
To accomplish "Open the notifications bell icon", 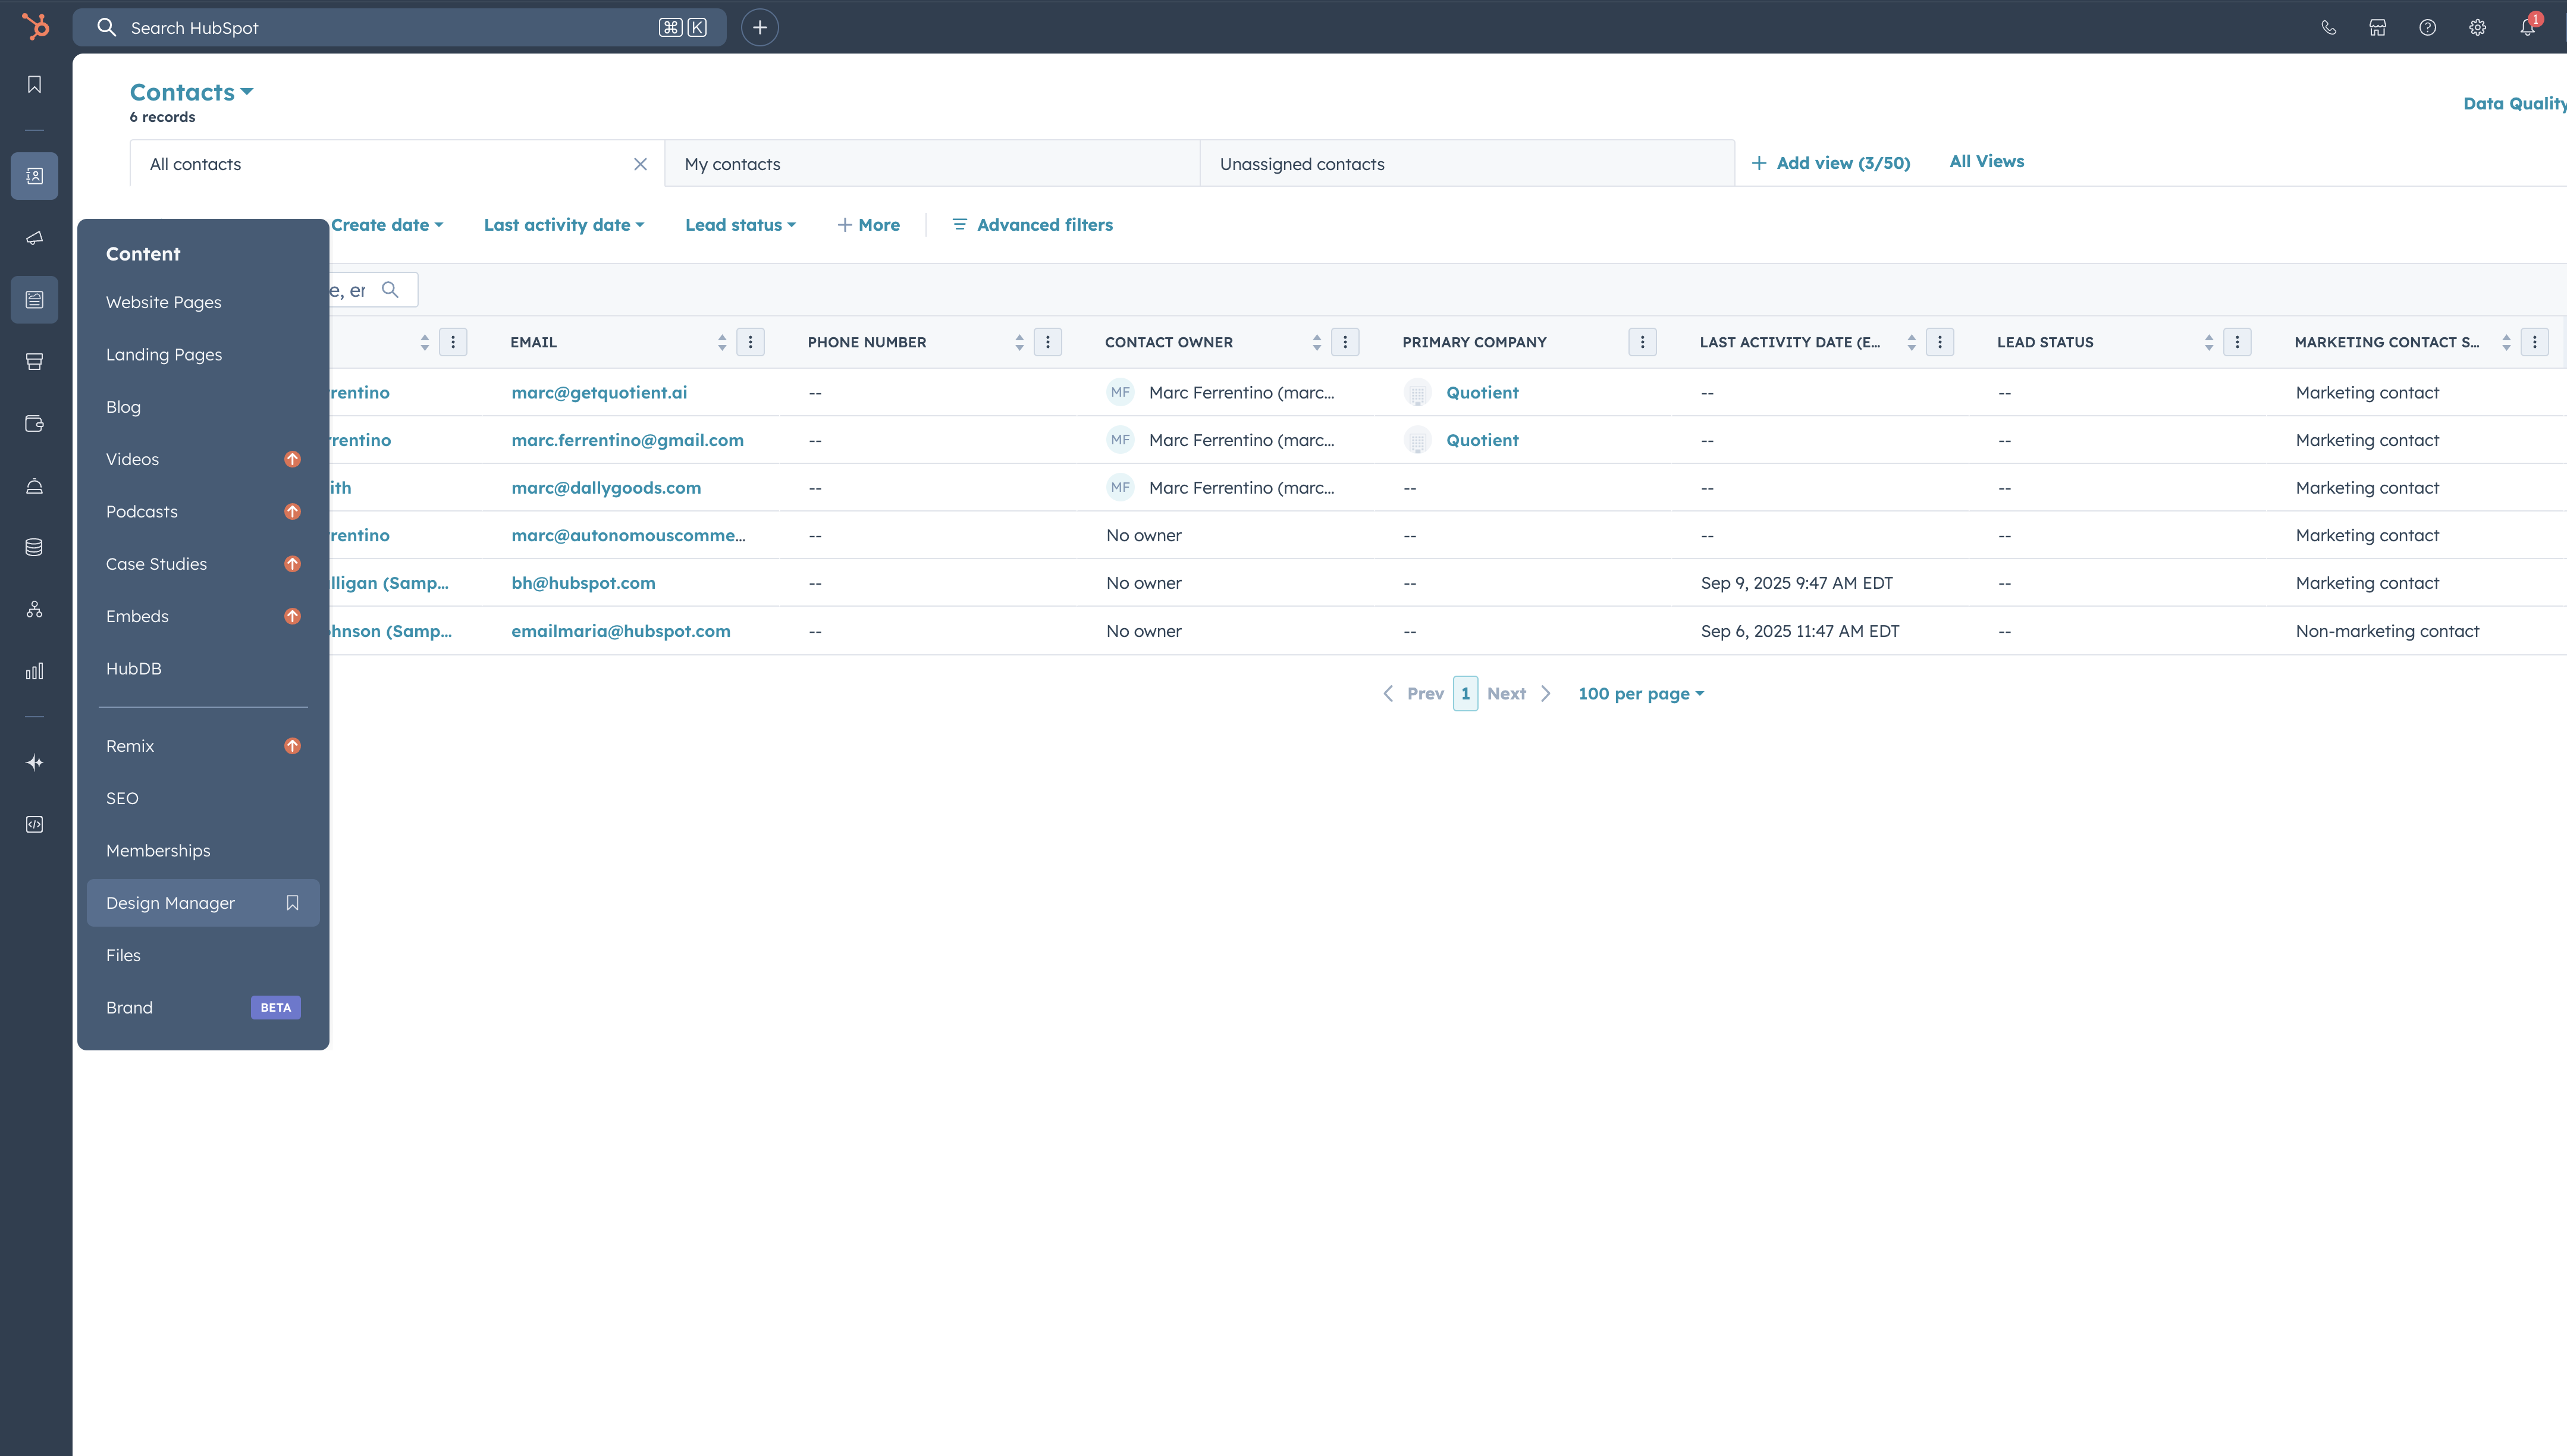I will pyautogui.click(x=2526, y=27).
